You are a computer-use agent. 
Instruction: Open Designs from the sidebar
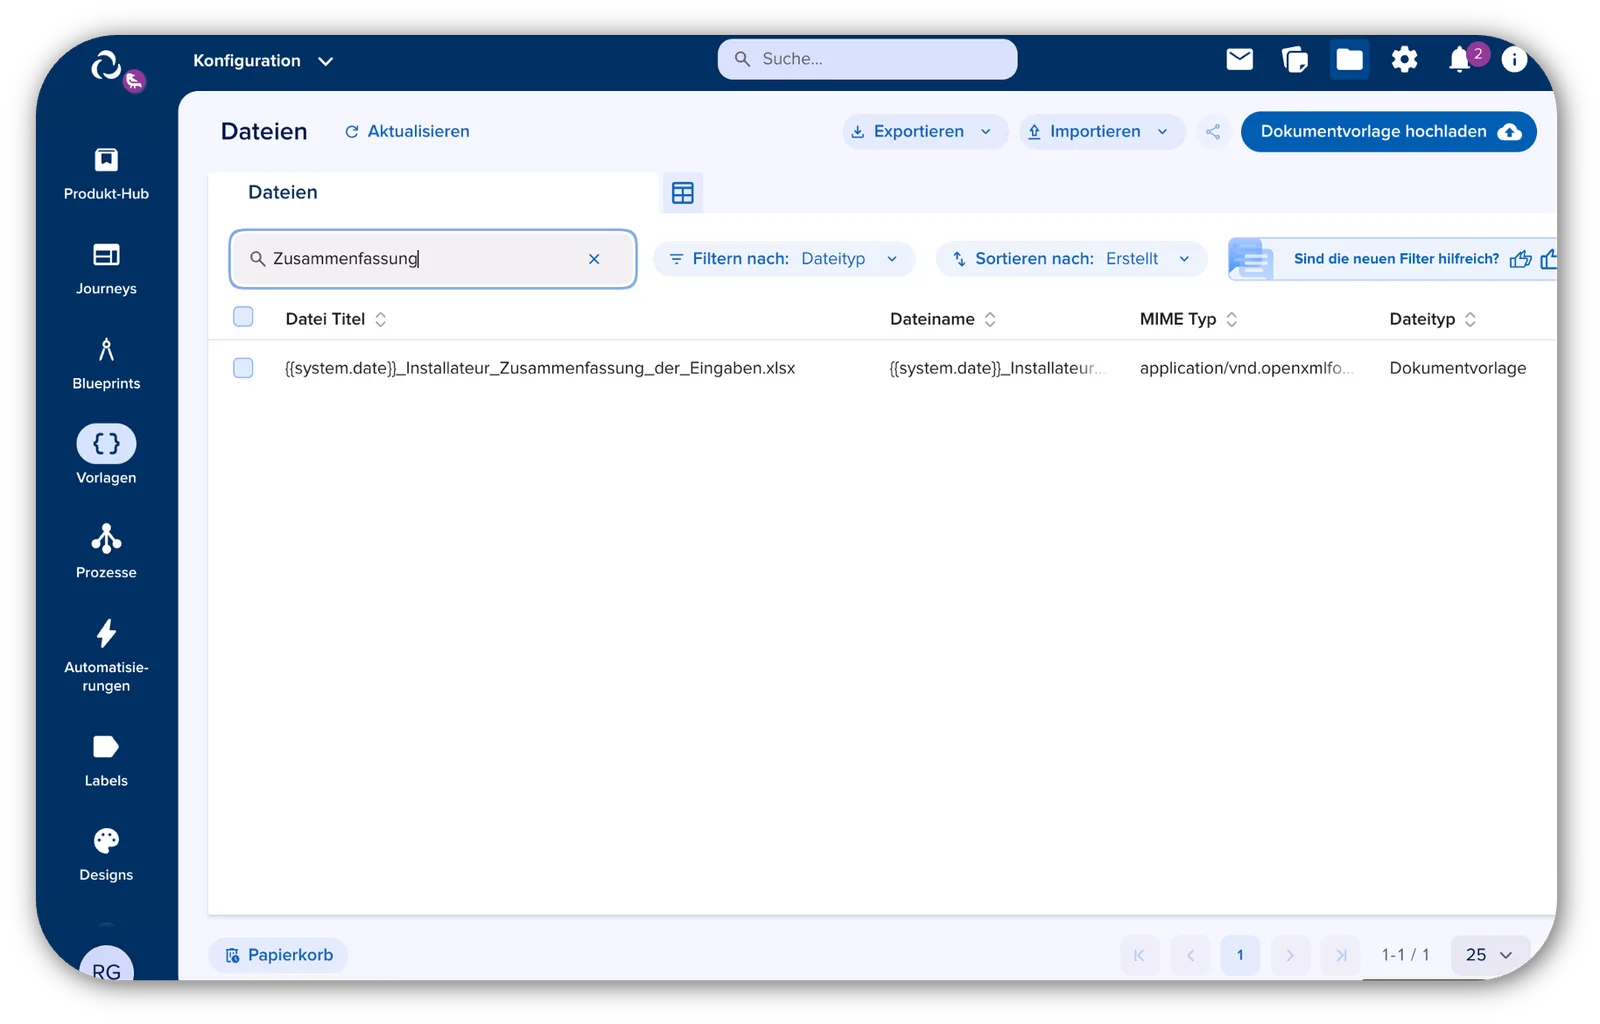point(106,855)
